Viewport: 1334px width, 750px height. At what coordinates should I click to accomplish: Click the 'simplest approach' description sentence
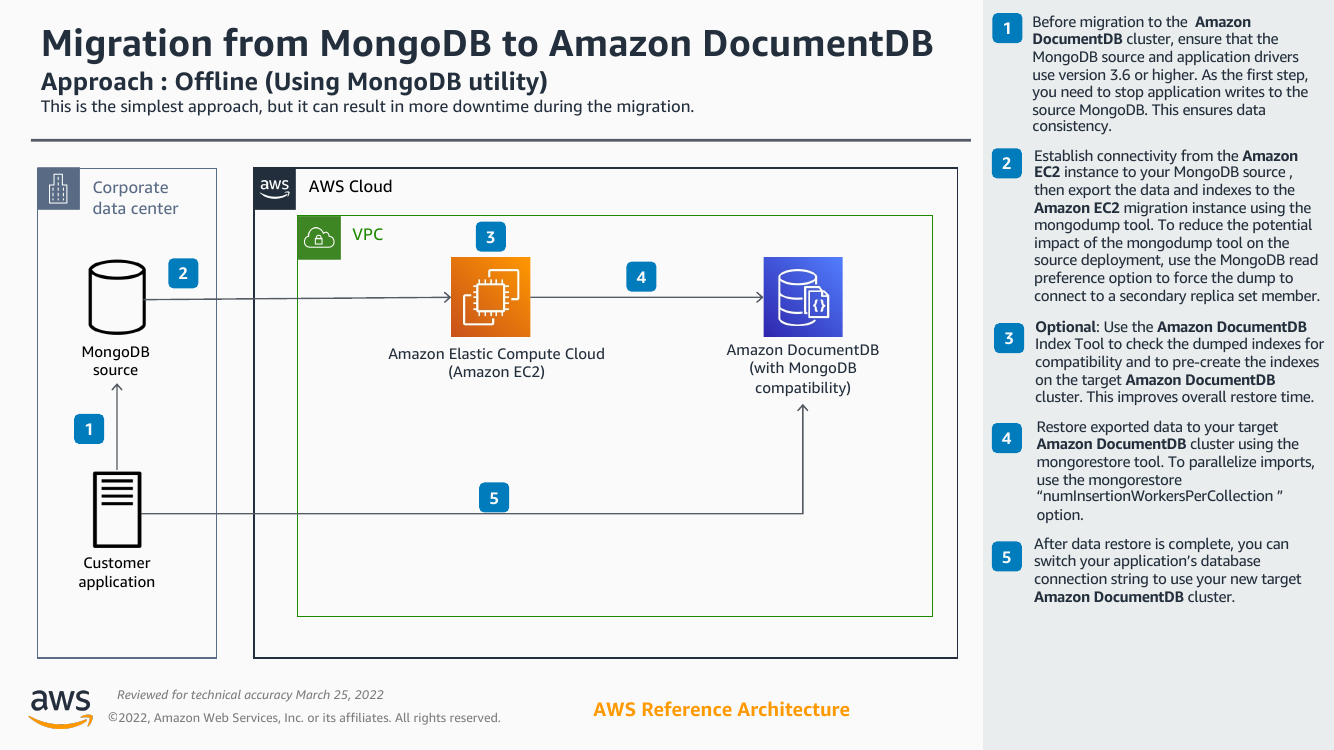pyautogui.click(x=367, y=106)
